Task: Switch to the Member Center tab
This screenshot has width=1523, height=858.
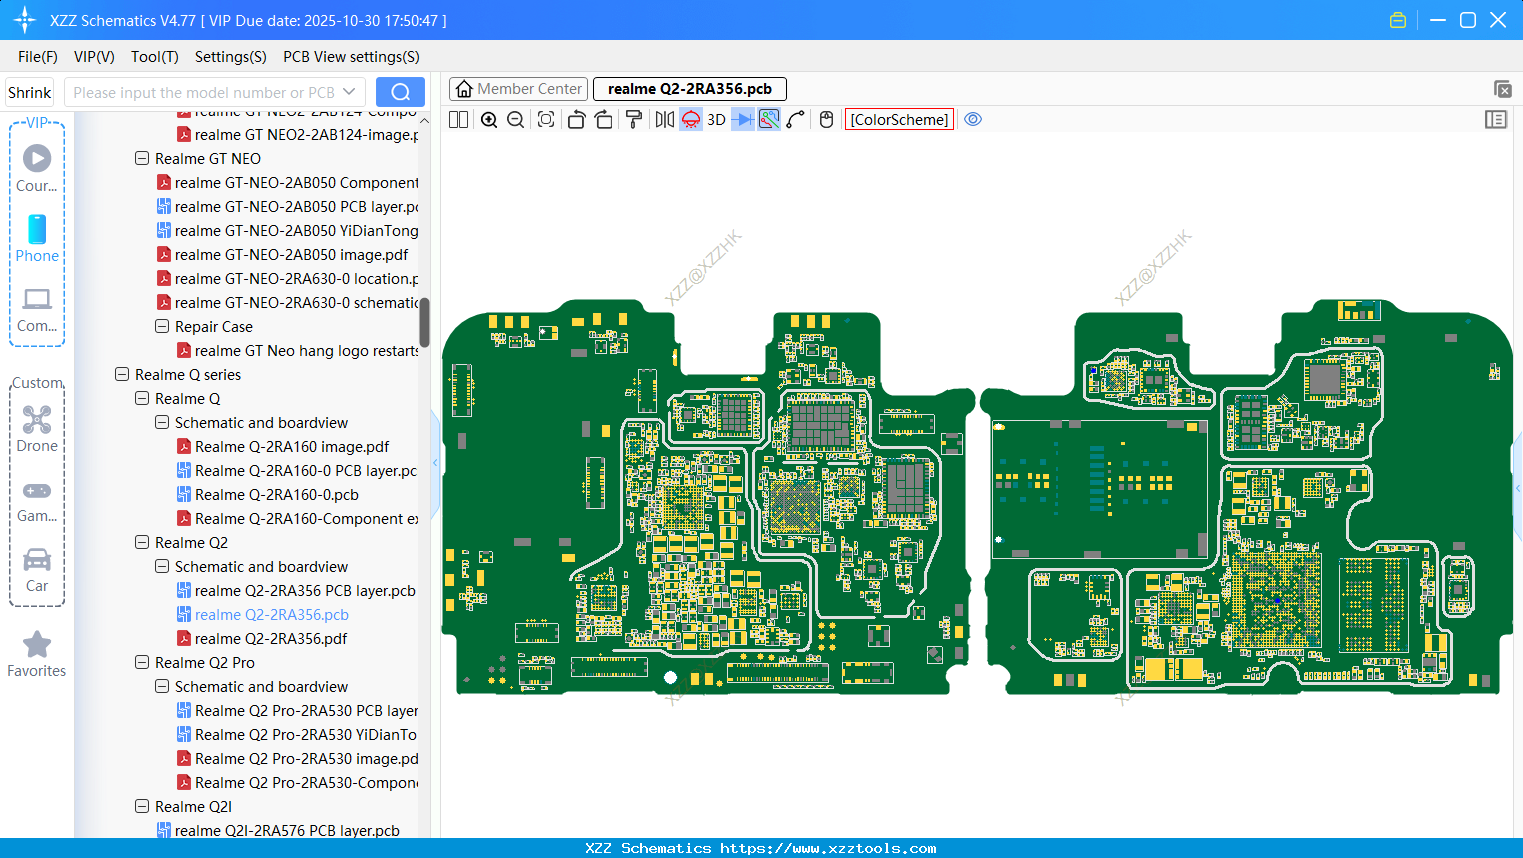Action: (518, 89)
